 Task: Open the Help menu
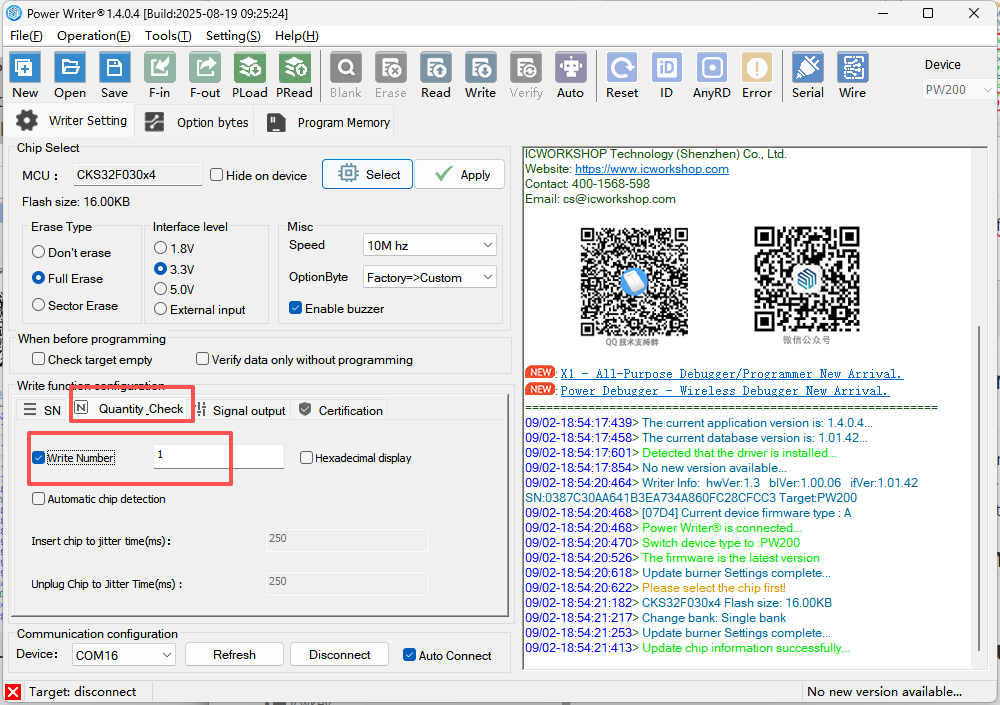[x=297, y=36]
